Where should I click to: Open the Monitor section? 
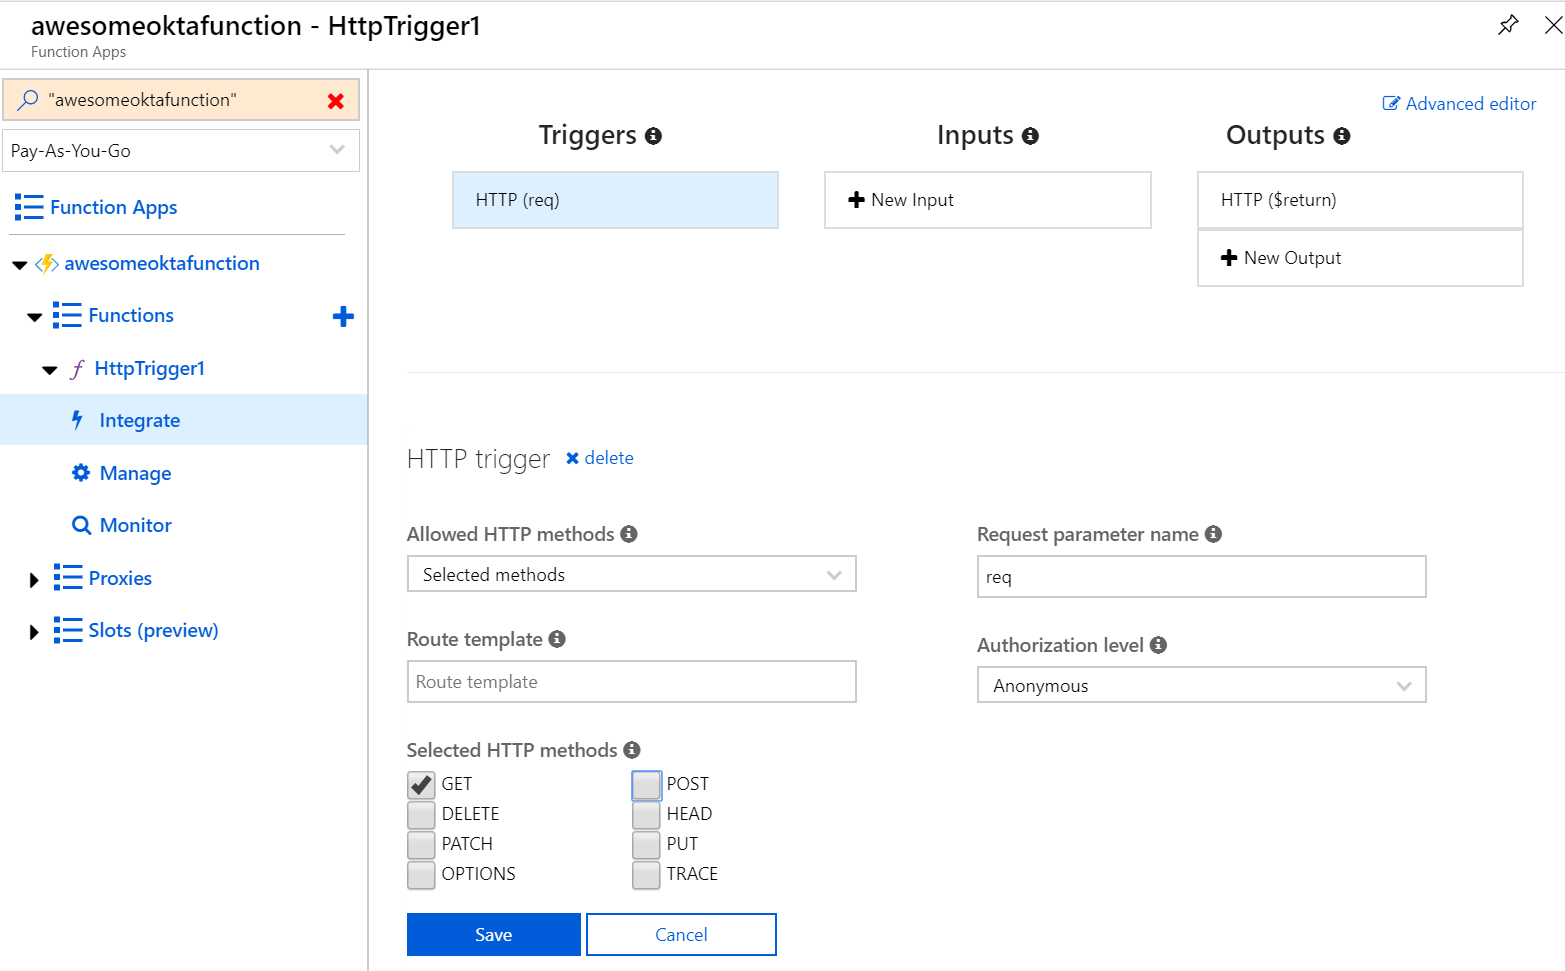point(135,526)
